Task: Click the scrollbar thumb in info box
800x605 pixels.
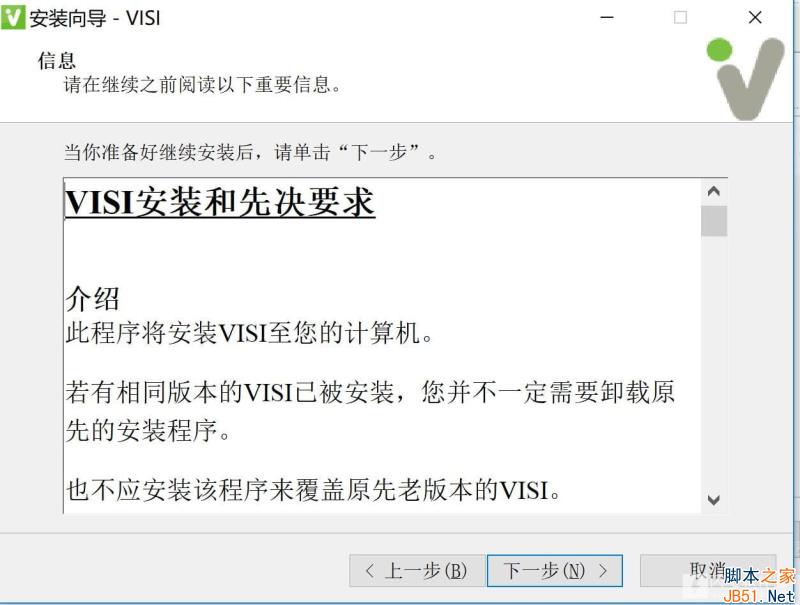Action: pyautogui.click(x=714, y=221)
